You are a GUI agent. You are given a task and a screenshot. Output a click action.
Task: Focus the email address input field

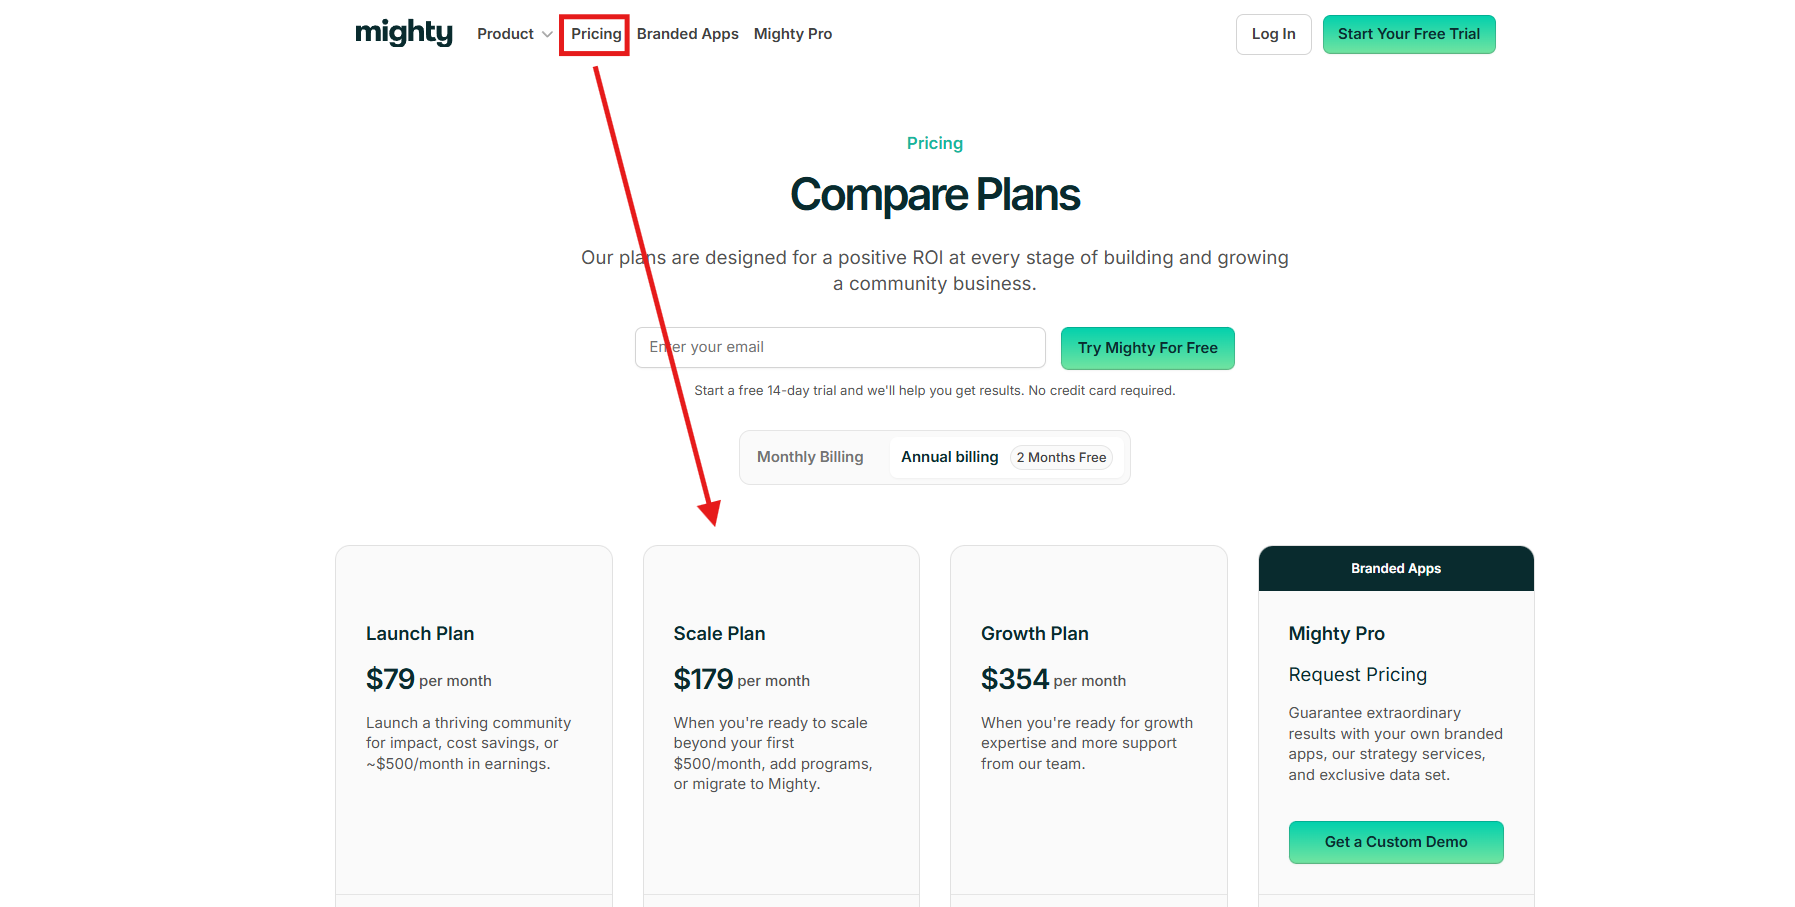click(x=840, y=347)
